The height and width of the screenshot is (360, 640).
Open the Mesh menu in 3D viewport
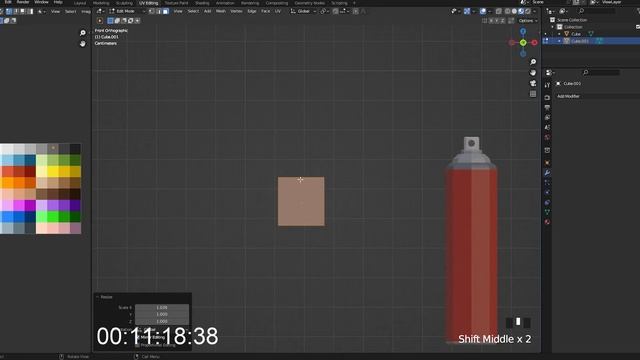[x=221, y=11]
